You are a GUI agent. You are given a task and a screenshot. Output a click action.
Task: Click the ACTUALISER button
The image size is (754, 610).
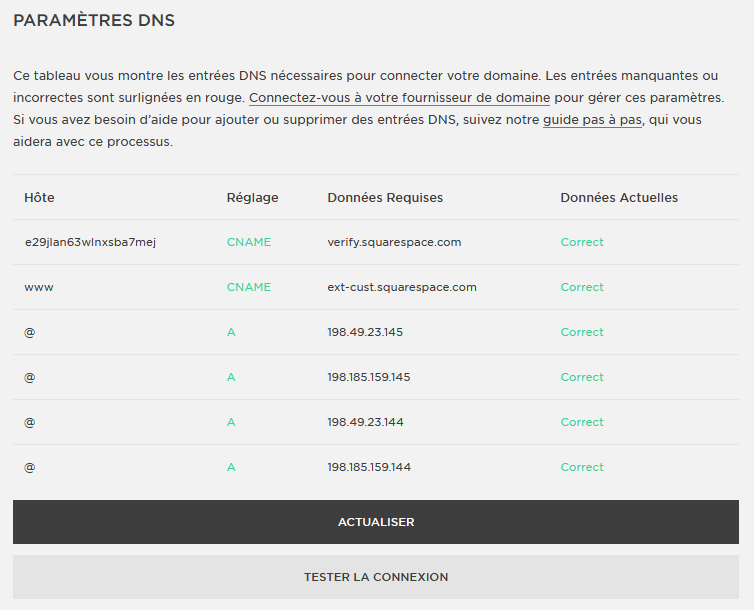click(376, 522)
